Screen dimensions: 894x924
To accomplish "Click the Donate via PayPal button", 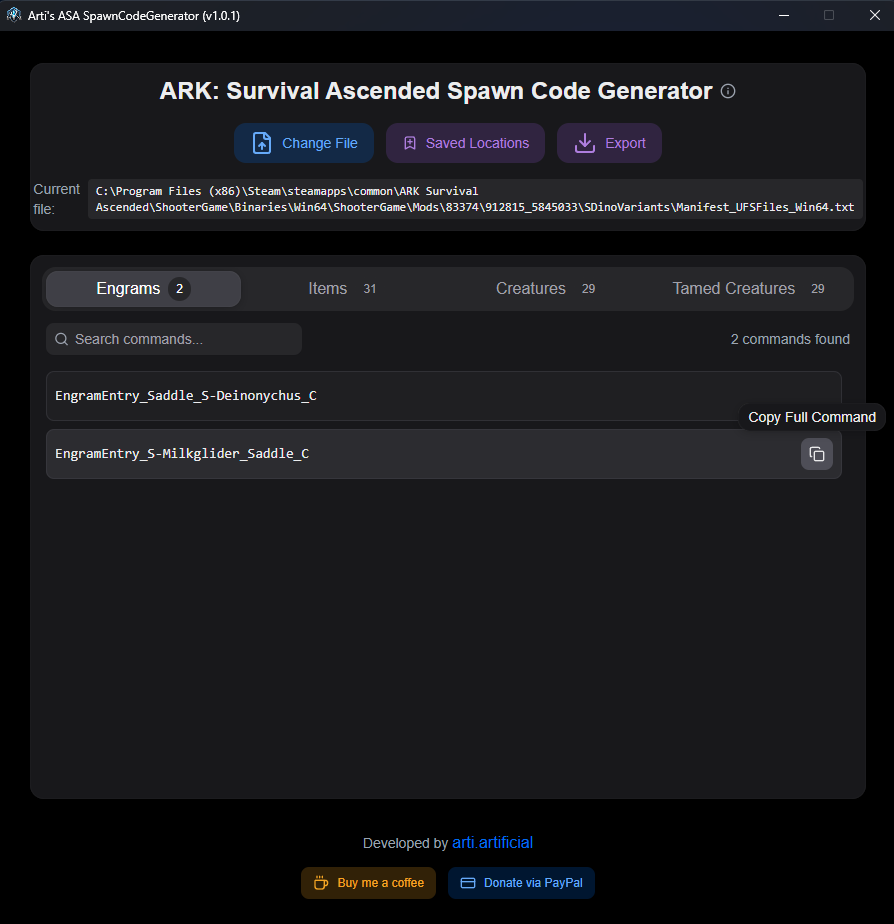I will tap(521, 883).
